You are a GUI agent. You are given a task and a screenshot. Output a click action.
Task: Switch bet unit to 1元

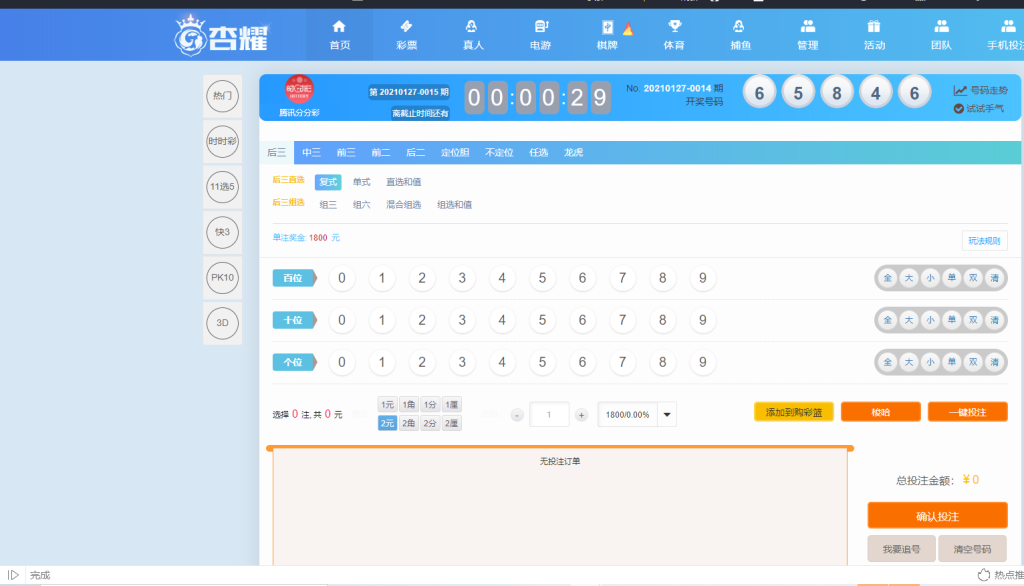click(386, 405)
